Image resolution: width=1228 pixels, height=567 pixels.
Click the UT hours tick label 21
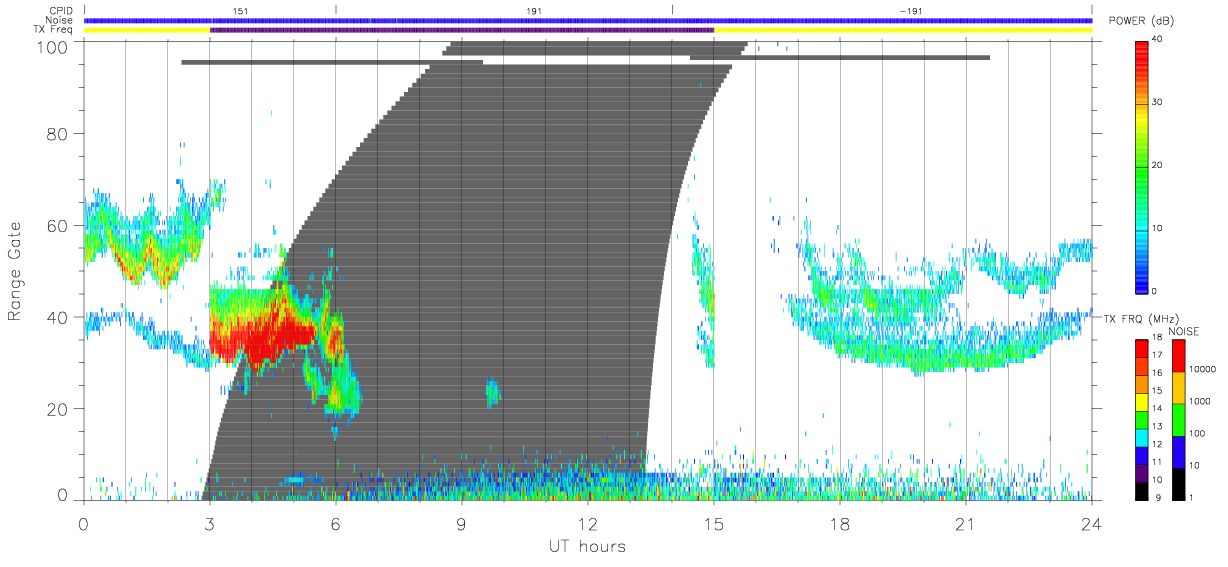click(965, 523)
